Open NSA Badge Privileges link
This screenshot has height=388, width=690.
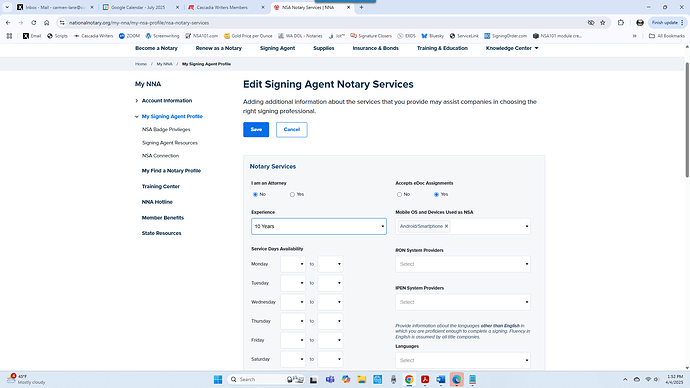(166, 130)
